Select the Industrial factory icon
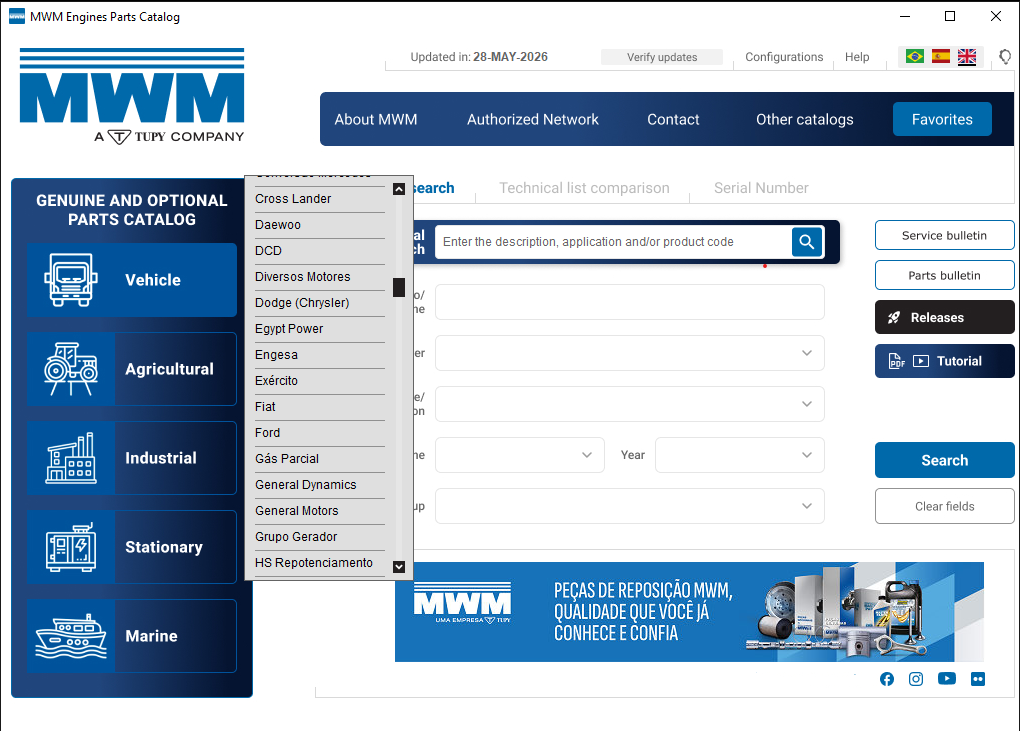The image size is (1020, 731). point(71,458)
